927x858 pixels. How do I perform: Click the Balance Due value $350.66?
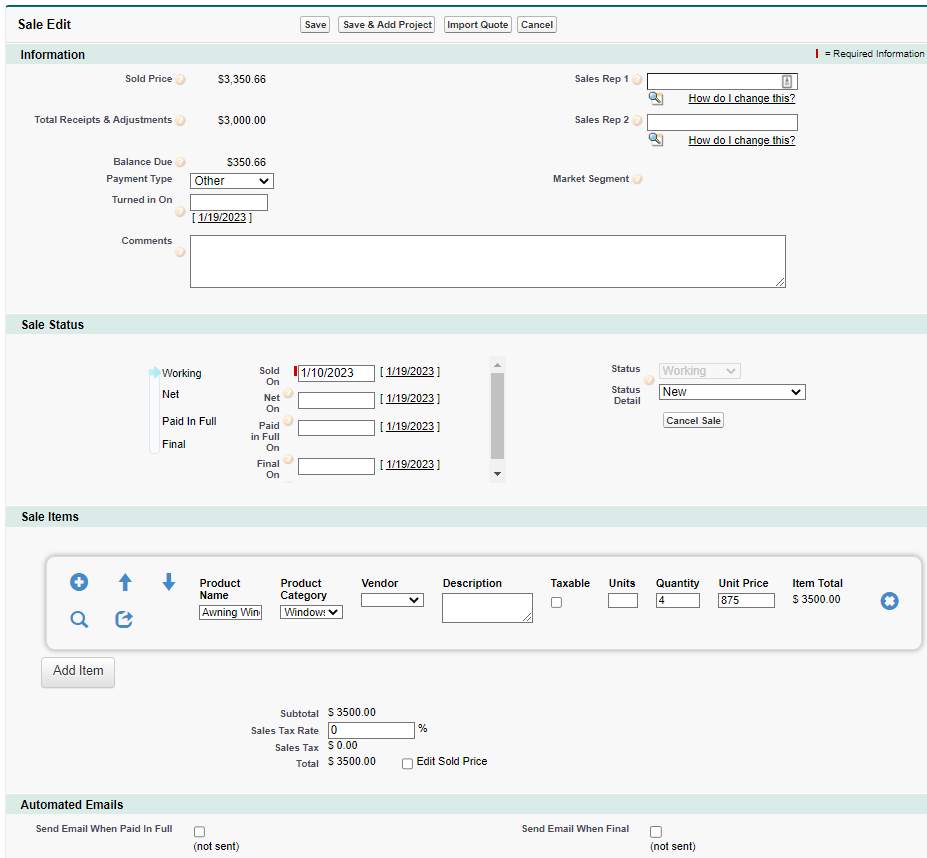click(247, 162)
